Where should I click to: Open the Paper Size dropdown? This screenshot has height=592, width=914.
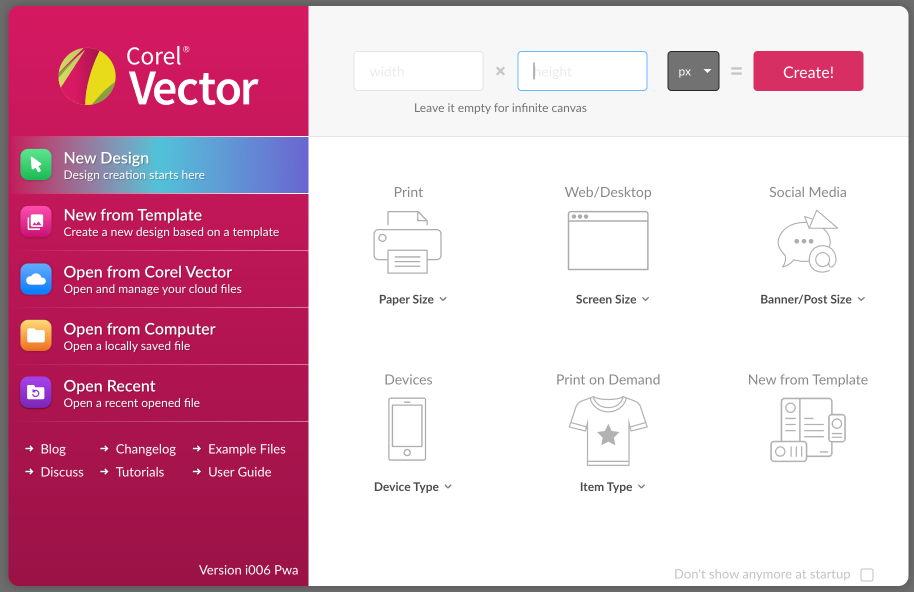point(412,298)
